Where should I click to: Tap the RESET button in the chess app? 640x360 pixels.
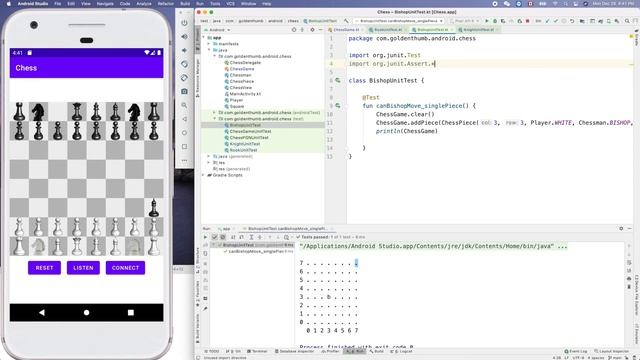[44, 268]
